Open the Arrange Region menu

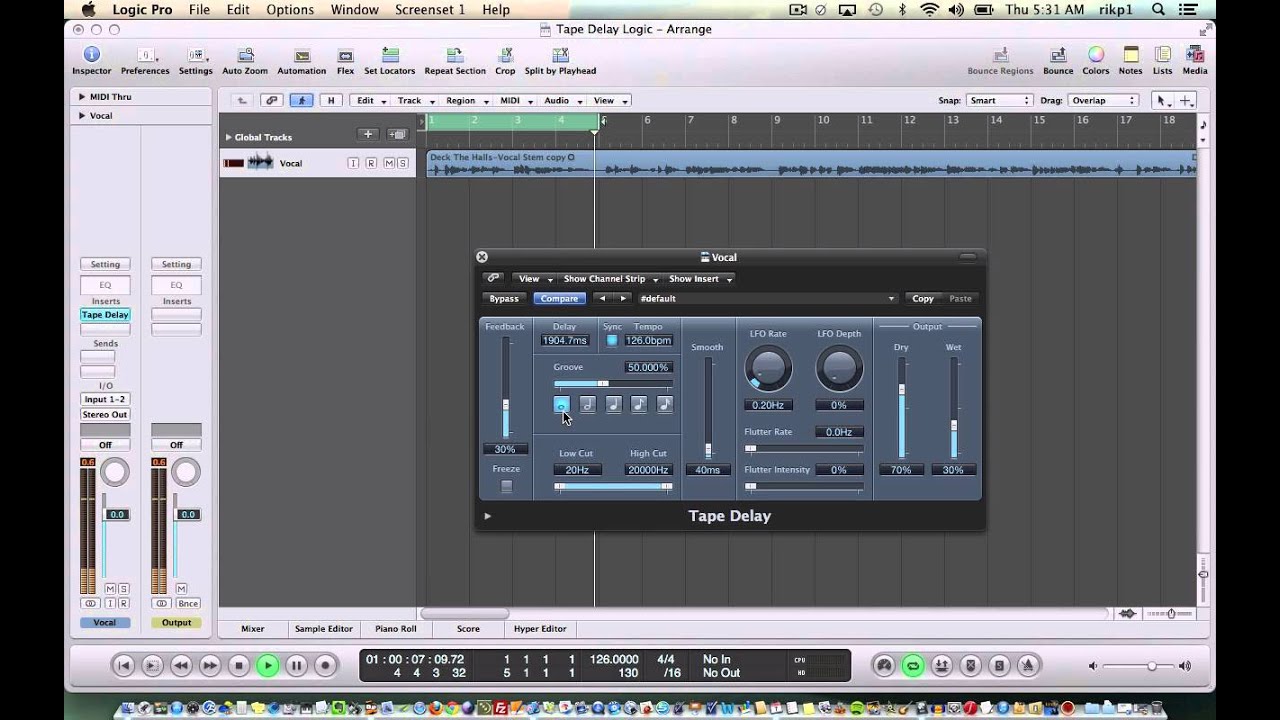(467, 100)
